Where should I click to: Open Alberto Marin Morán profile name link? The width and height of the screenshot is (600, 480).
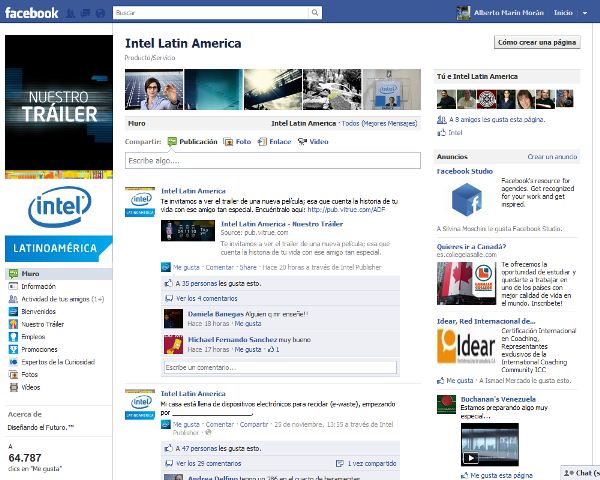tap(509, 13)
